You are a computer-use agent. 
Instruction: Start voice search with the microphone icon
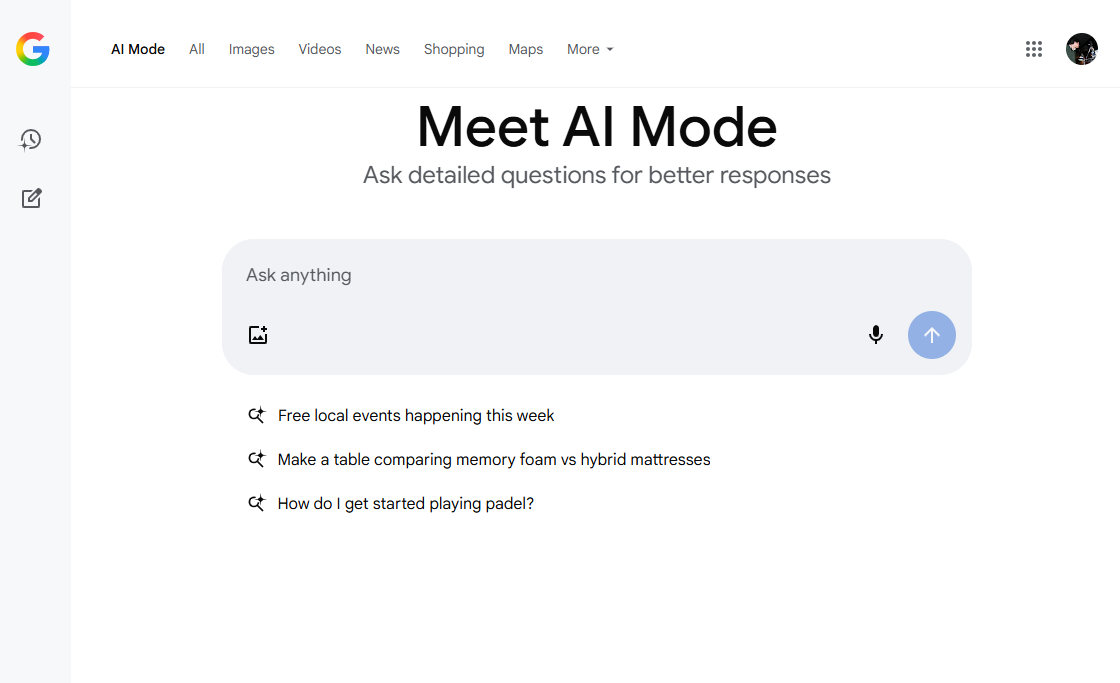coord(876,334)
